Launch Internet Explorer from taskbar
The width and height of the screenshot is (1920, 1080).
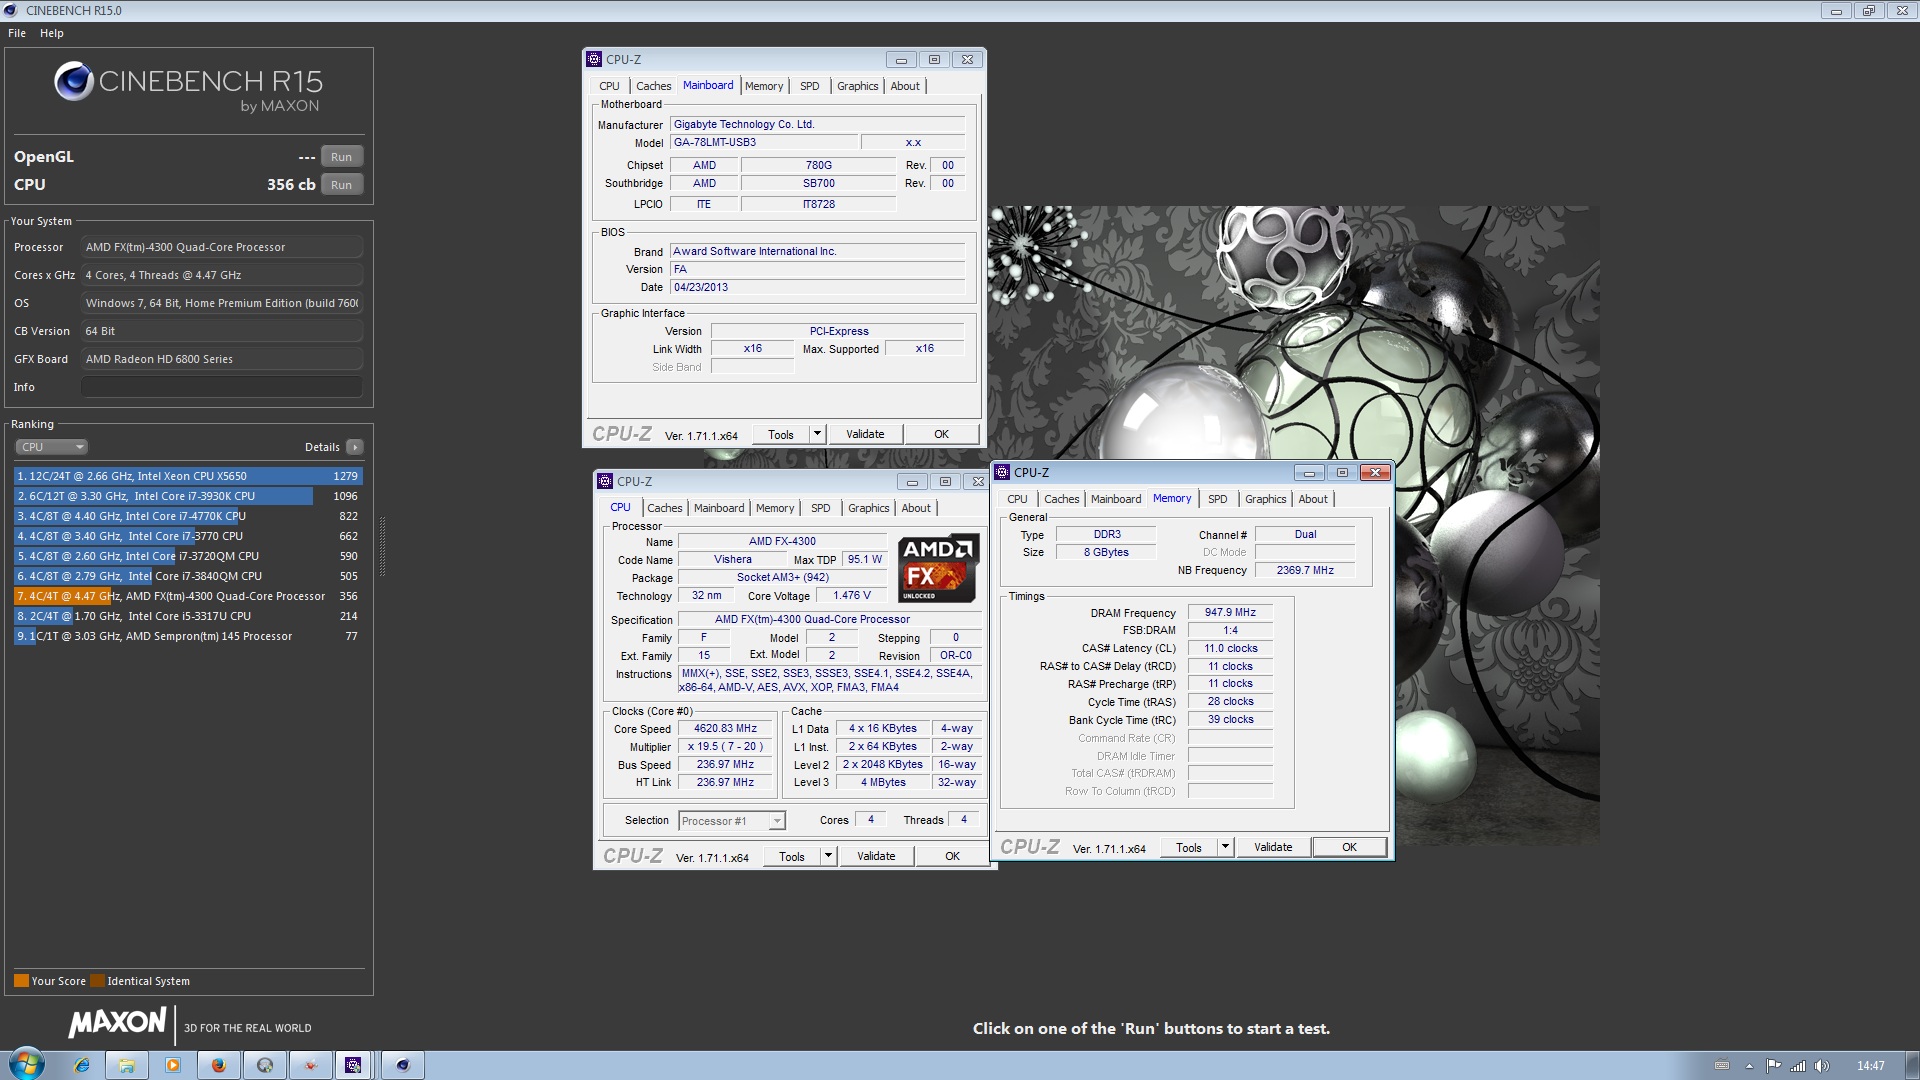pos(82,1065)
